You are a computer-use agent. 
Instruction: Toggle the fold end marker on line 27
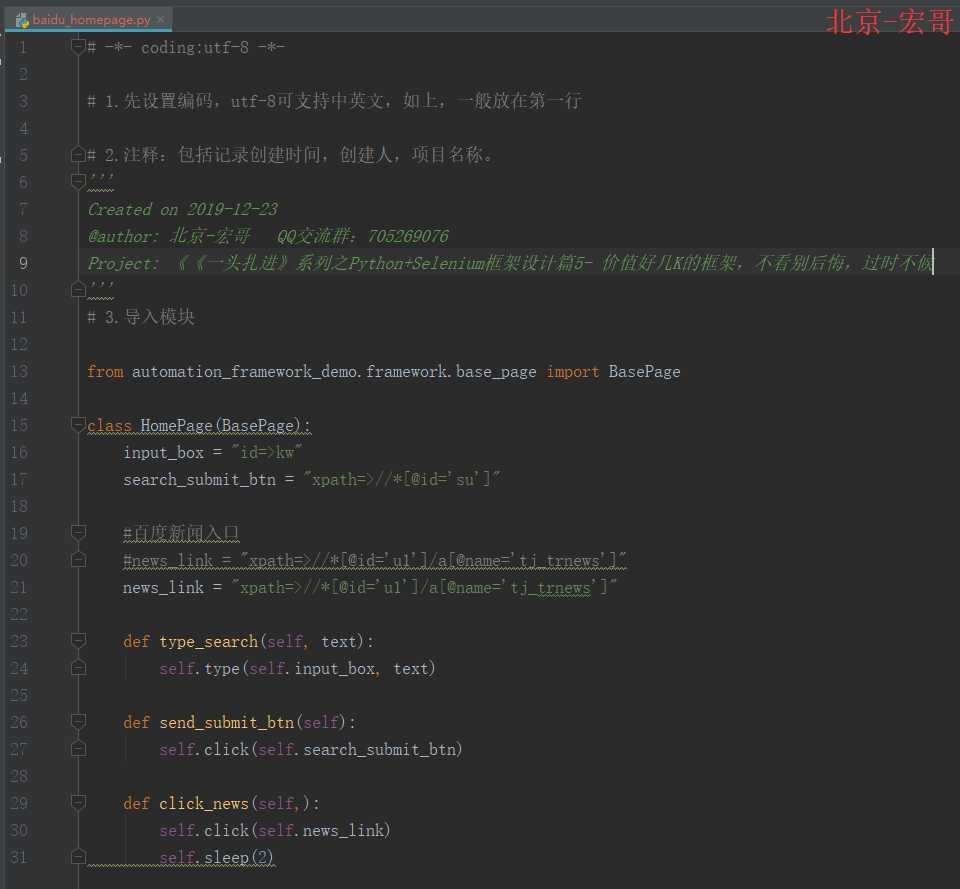[78, 749]
